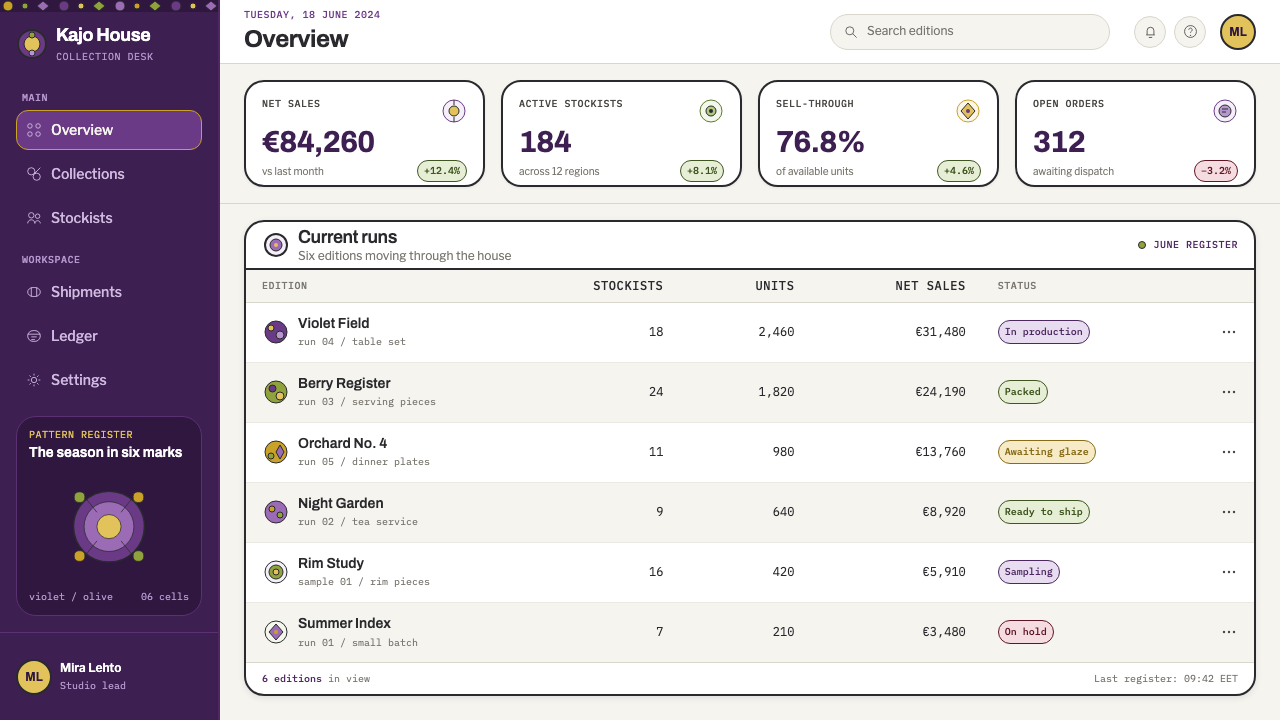This screenshot has width=1280, height=720.
Task: Click the Sell-Through card icon
Action: [967, 111]
